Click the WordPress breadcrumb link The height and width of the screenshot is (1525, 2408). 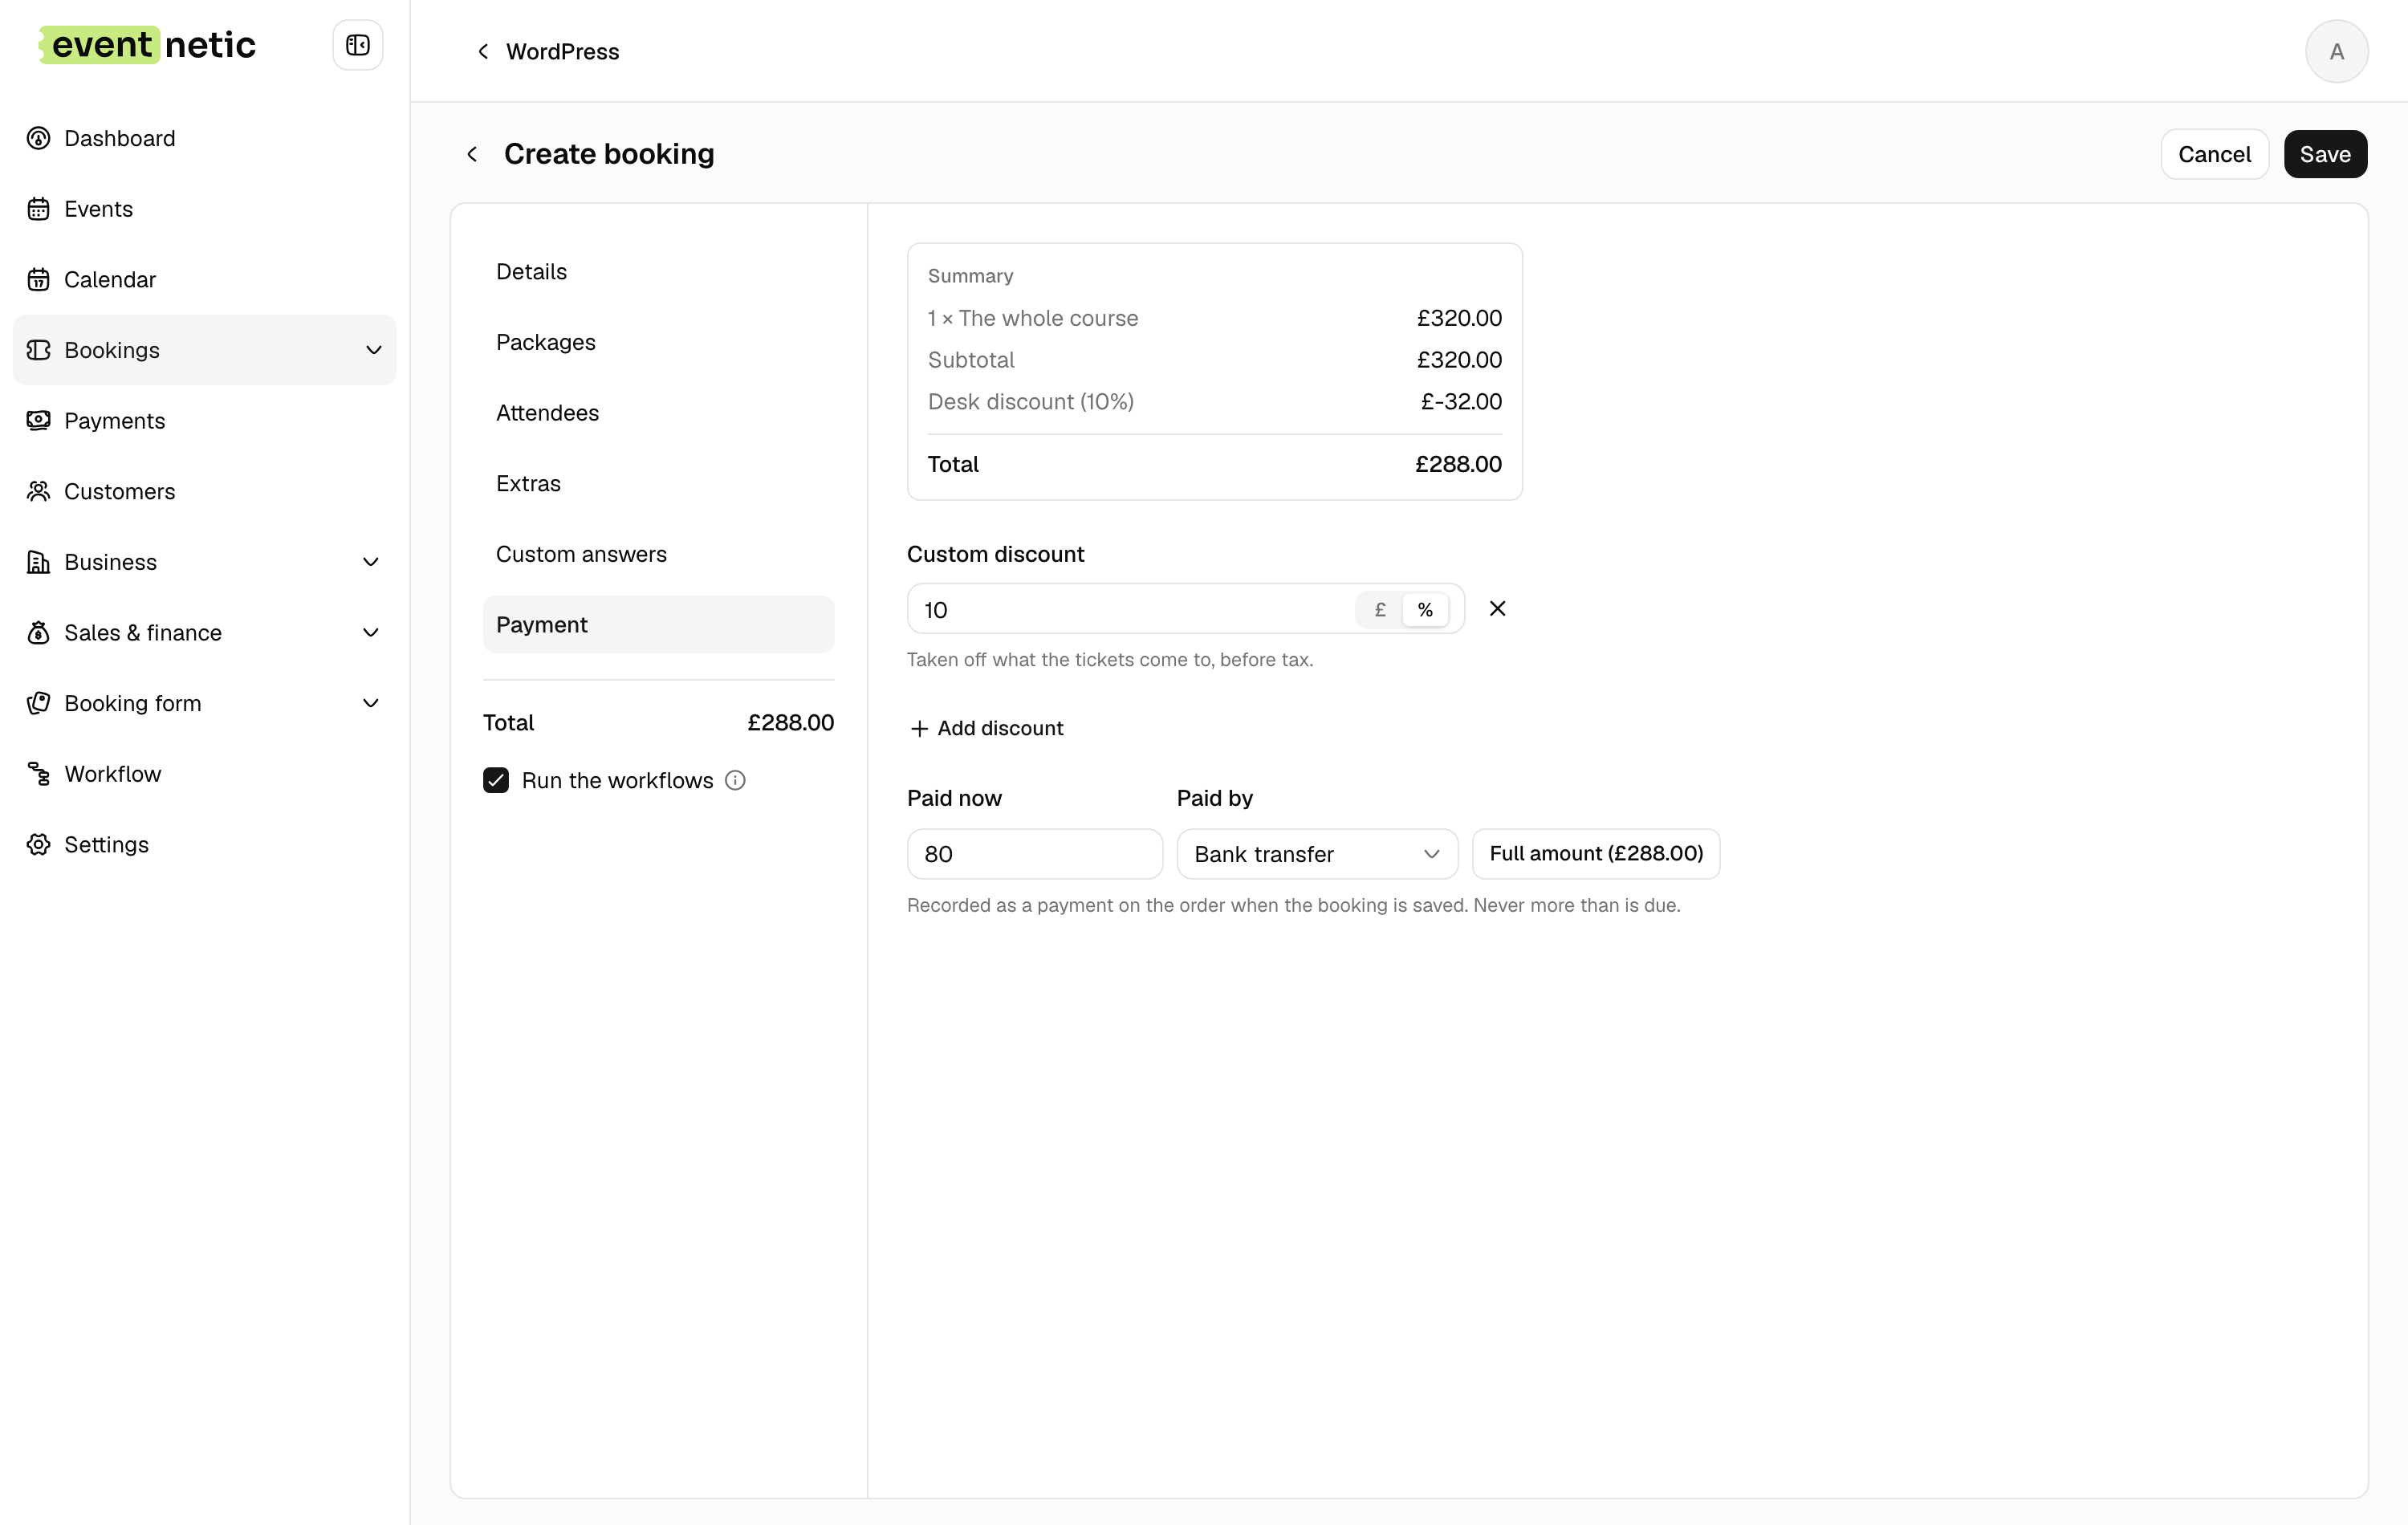[x=562, y=51]
